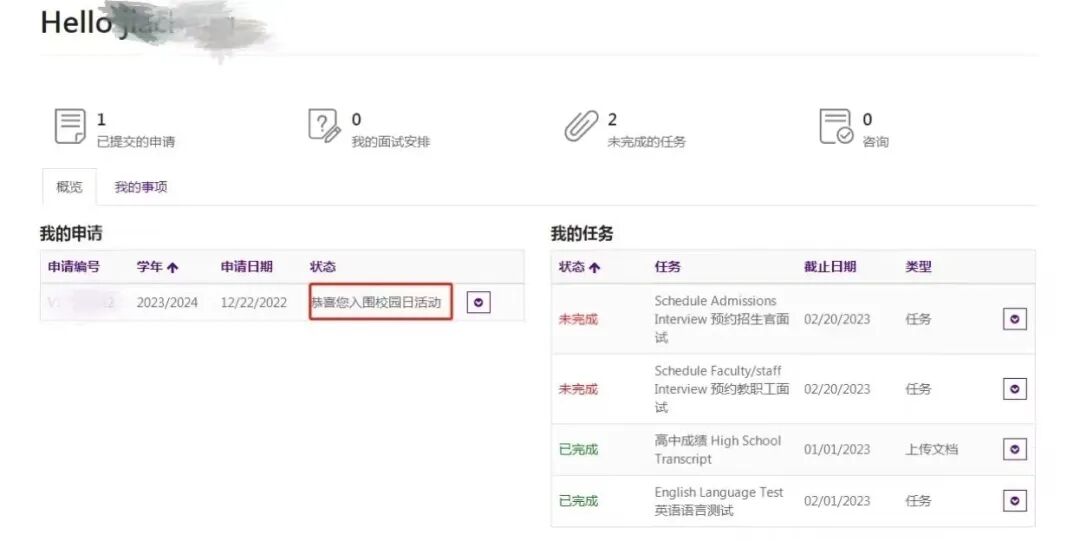Click the Schedule Faculty/staff Interview task name
Viewport: 1080px width, 541px height.
pos(721,389)
